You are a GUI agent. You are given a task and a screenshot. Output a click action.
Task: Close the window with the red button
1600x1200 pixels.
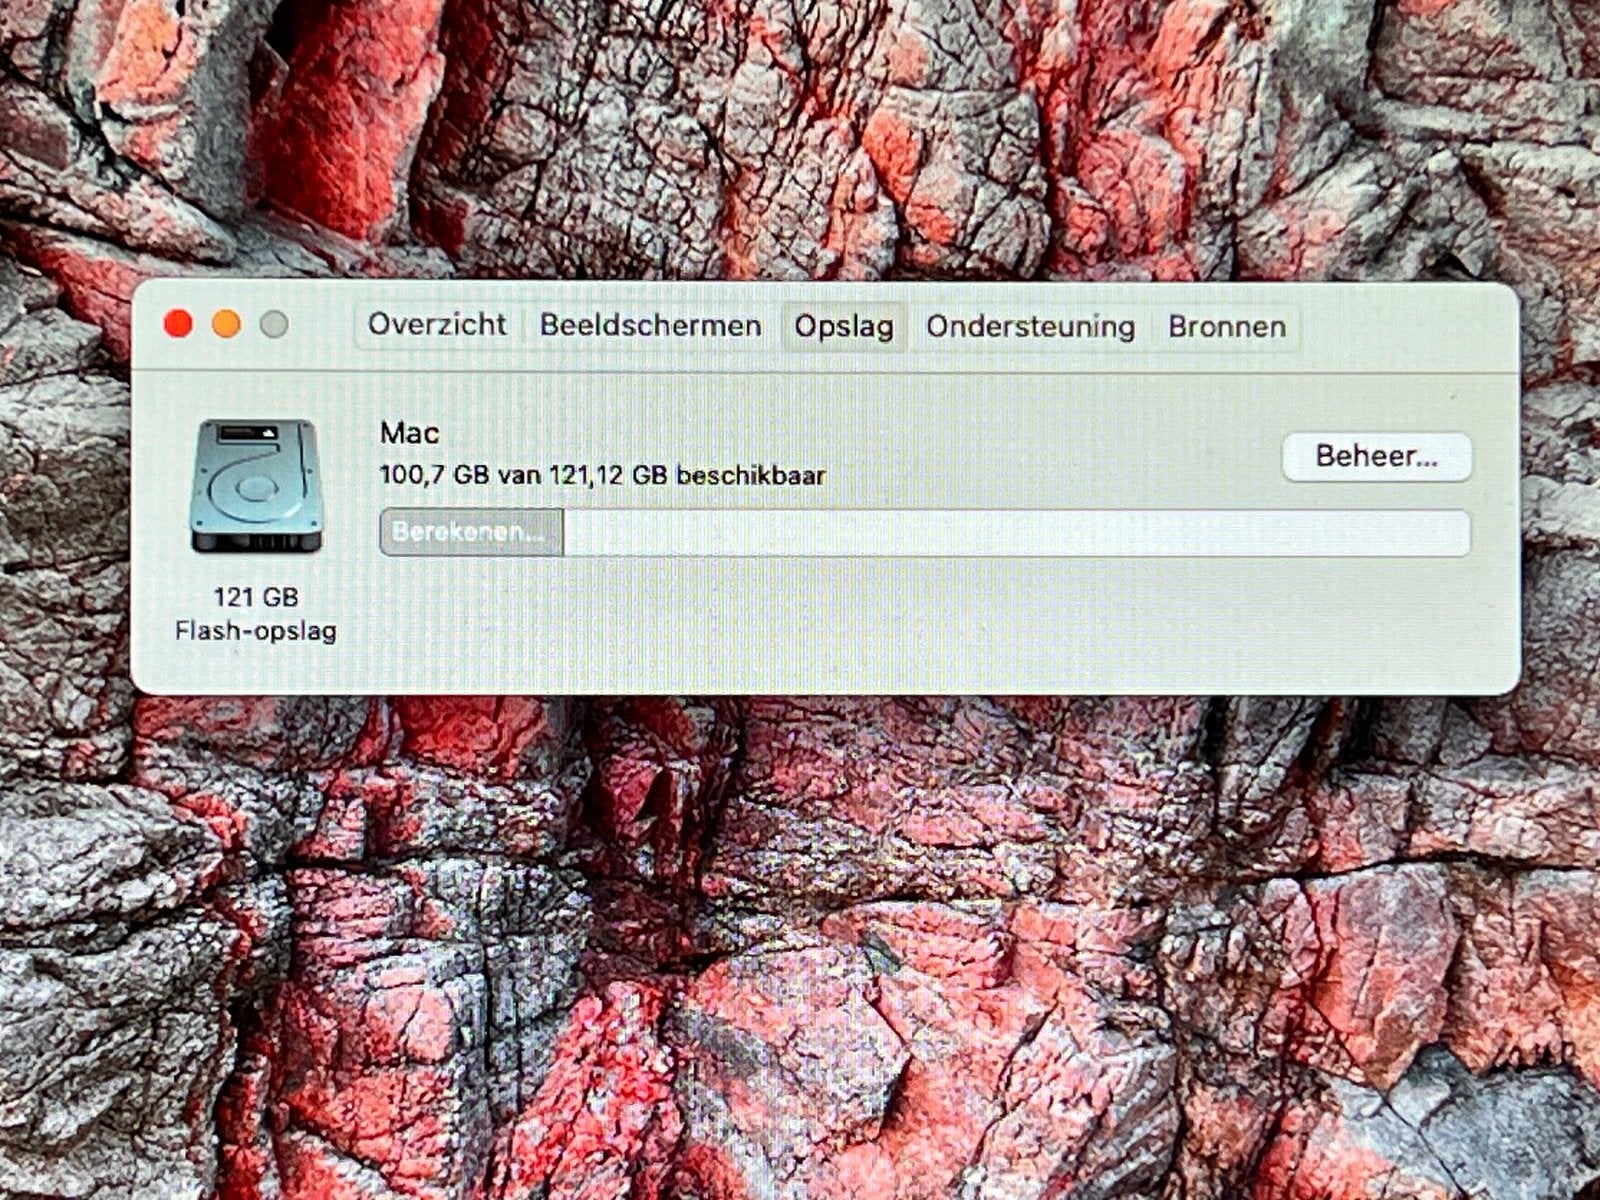pos(178,324)
